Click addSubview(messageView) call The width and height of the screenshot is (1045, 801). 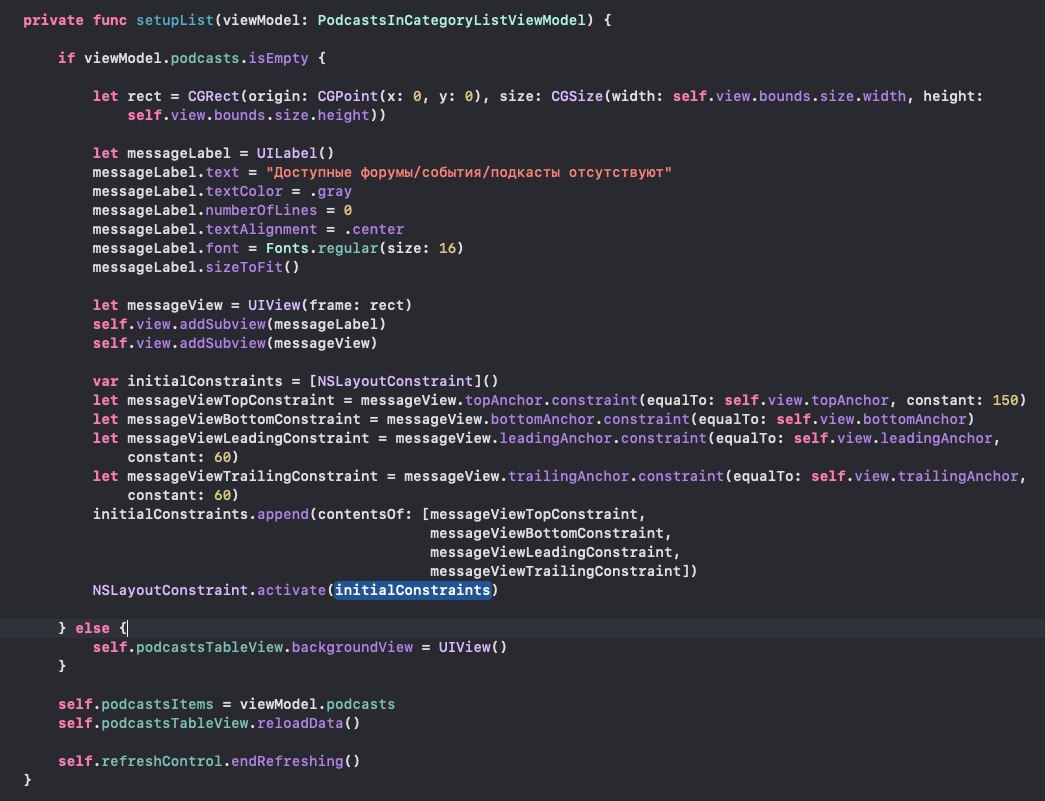(x=279, y=343)
